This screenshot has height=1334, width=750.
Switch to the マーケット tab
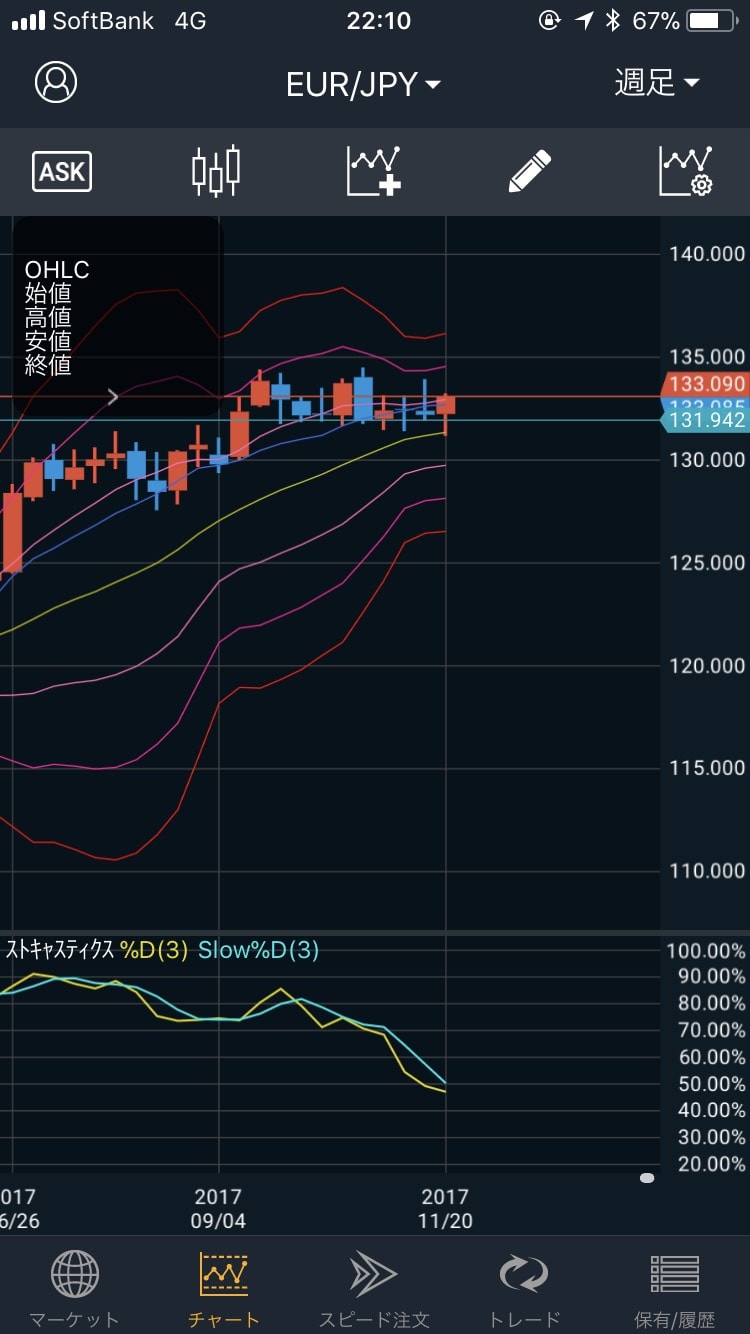click(x=74, y=1291)
